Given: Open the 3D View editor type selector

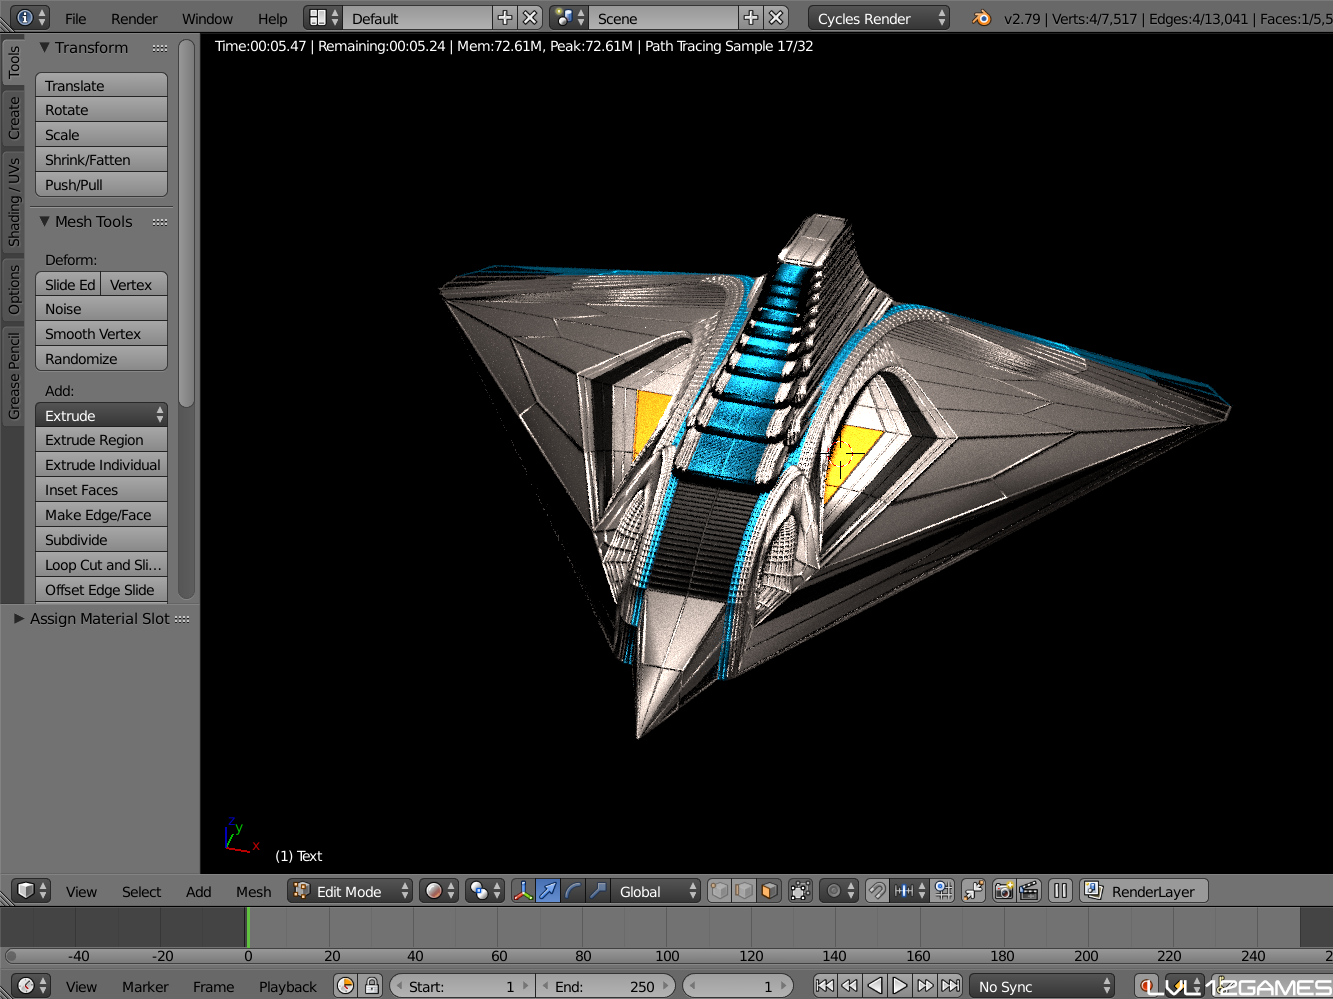Looking at the screenshot, I should click(x=31, y=891).
